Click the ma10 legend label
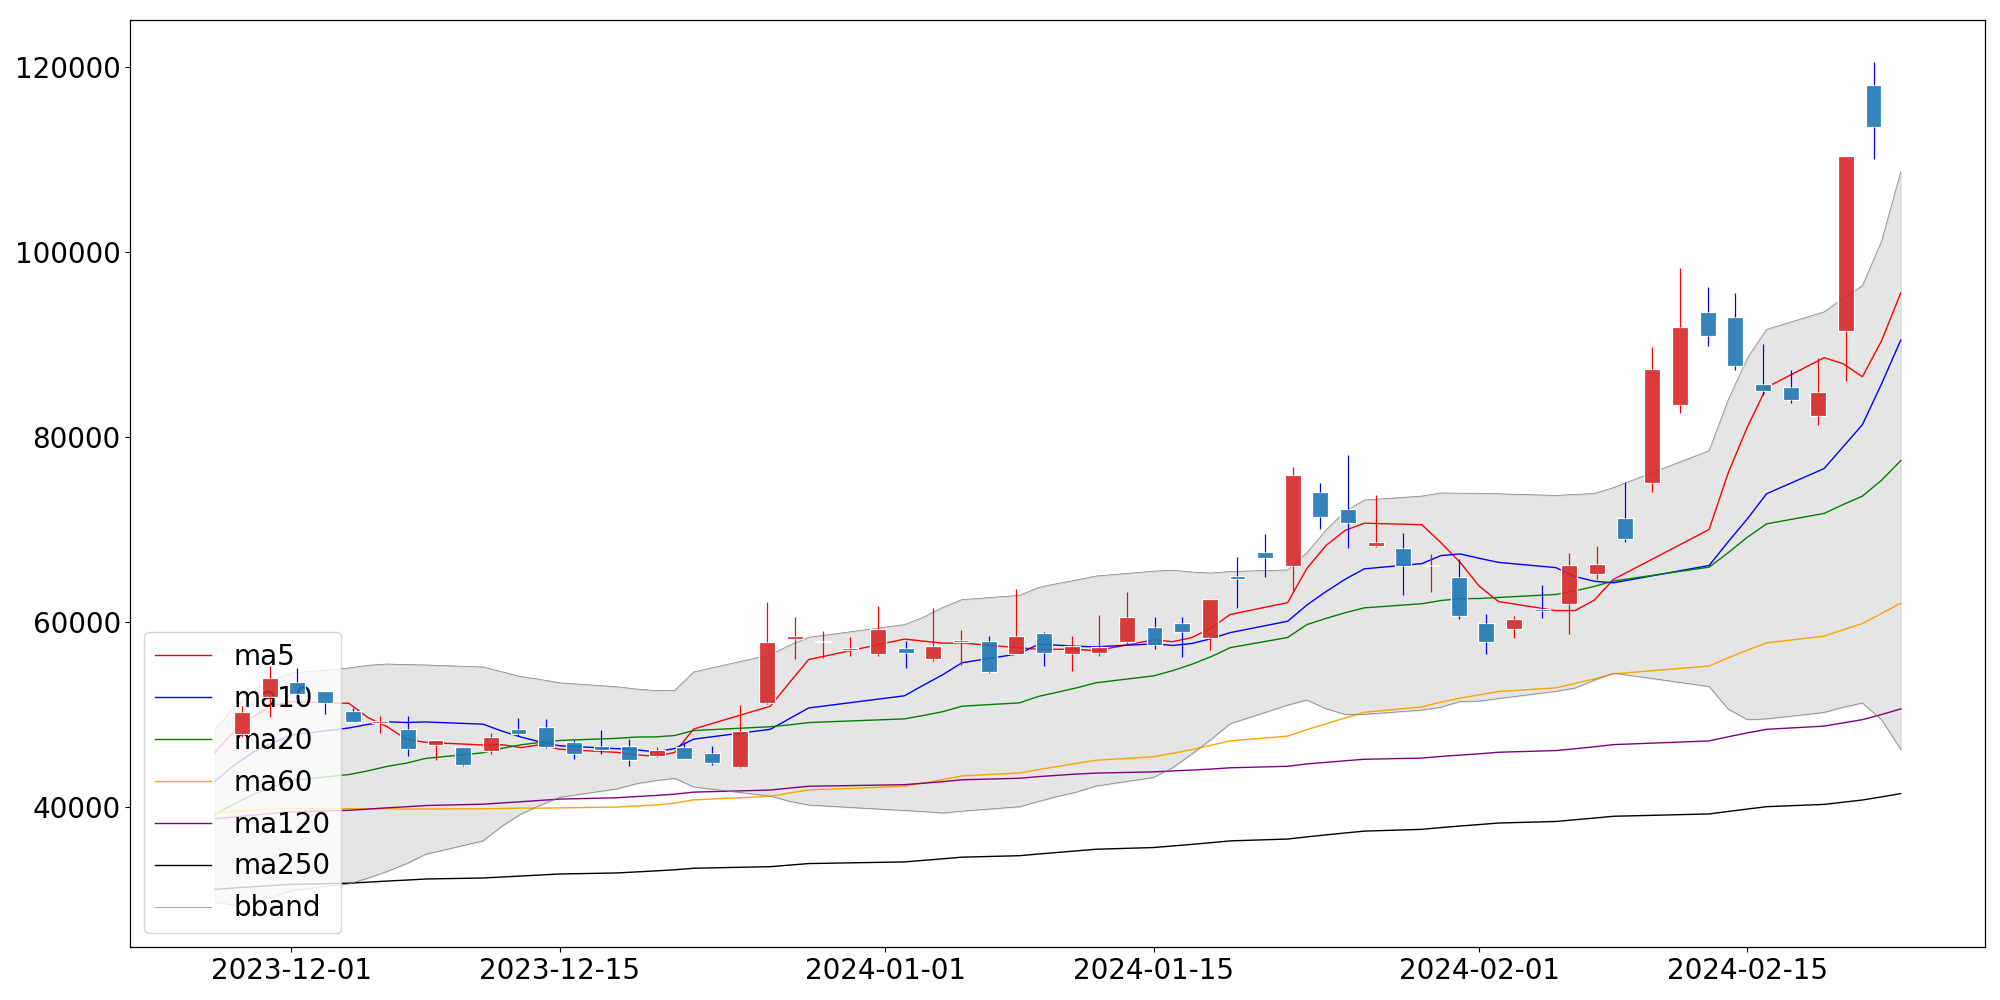This screenshot has height=1000, width=2000. (273, 698)
